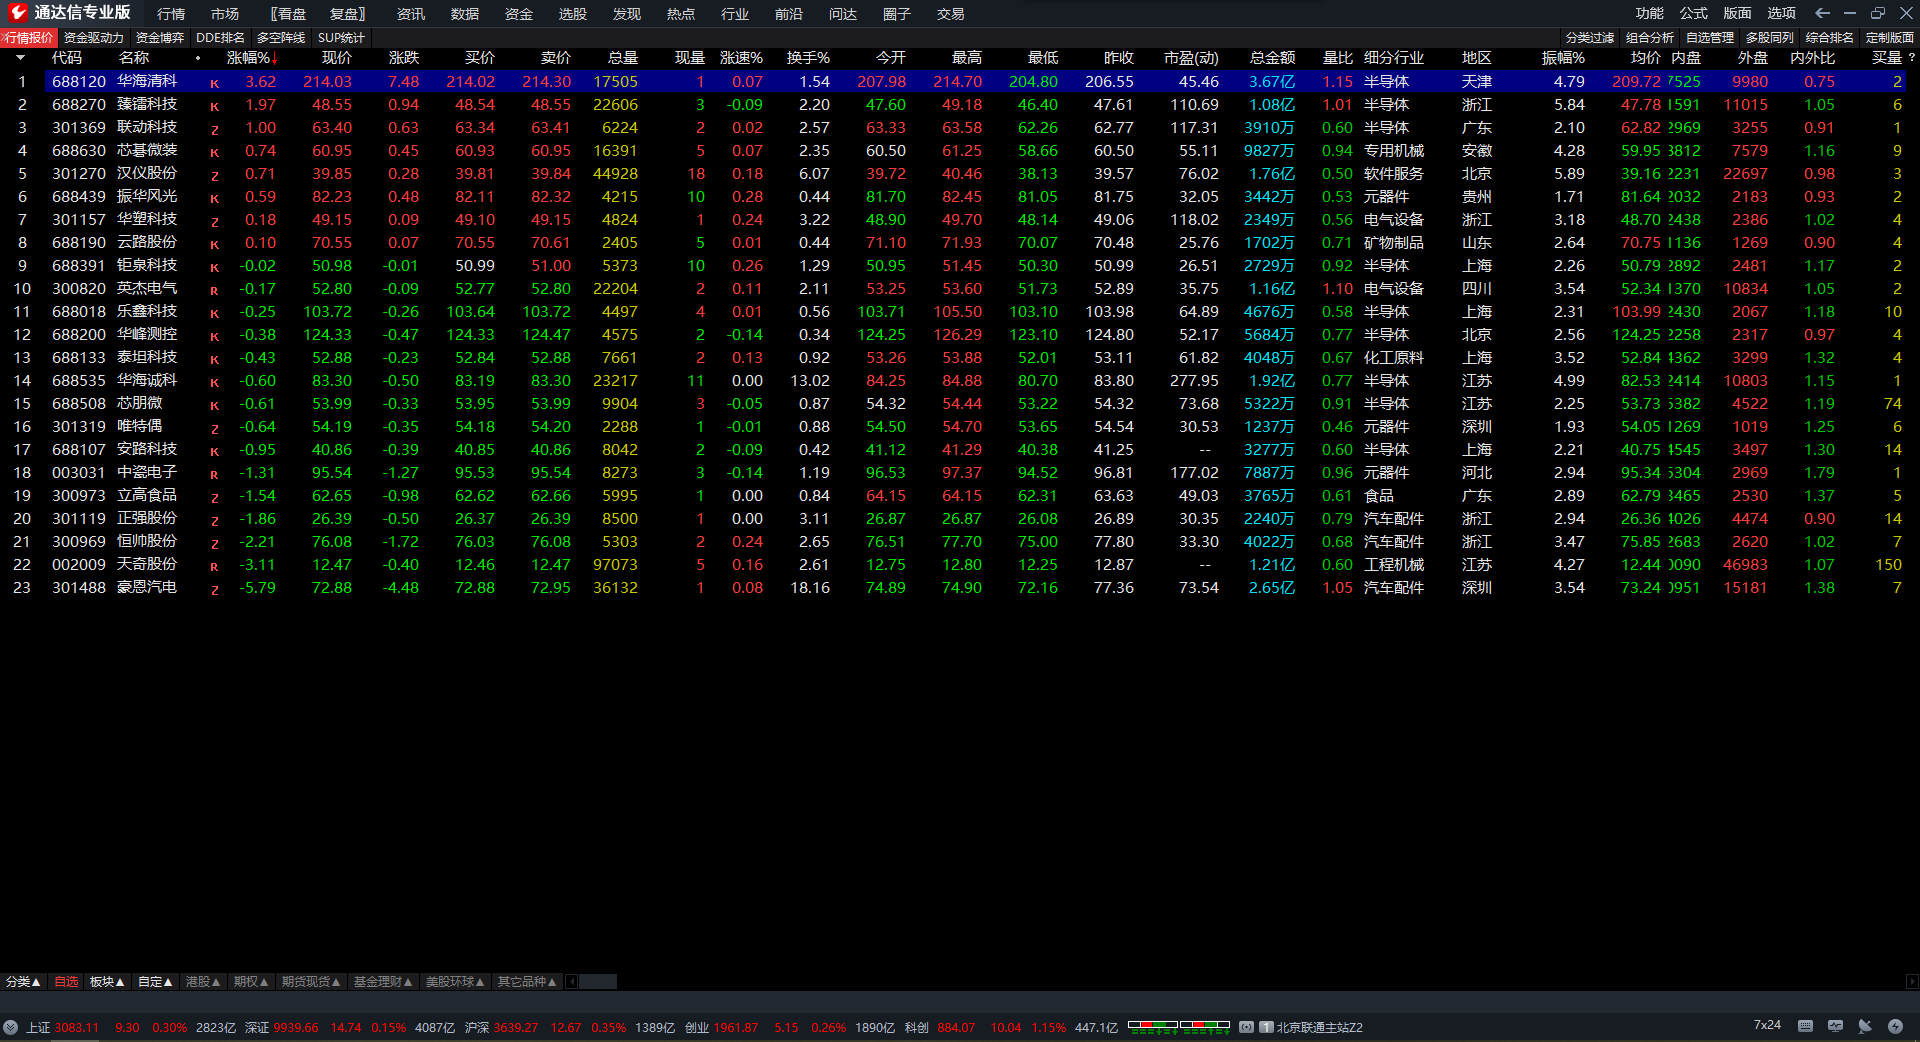Open the 选股 menu
The width and height of the screenshot is (1920, 1042).
[572, 14]
